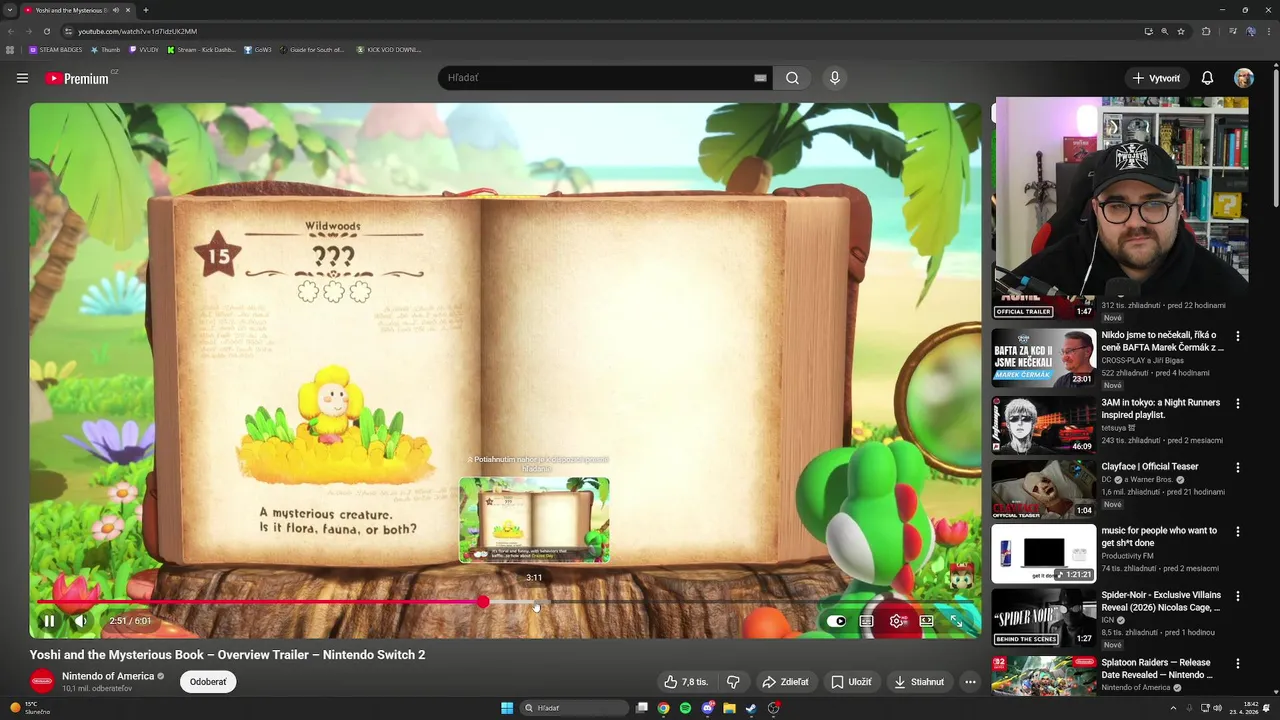Open options for music for people video
The height and width of the screenshot is (720, 1280).
1238,532
